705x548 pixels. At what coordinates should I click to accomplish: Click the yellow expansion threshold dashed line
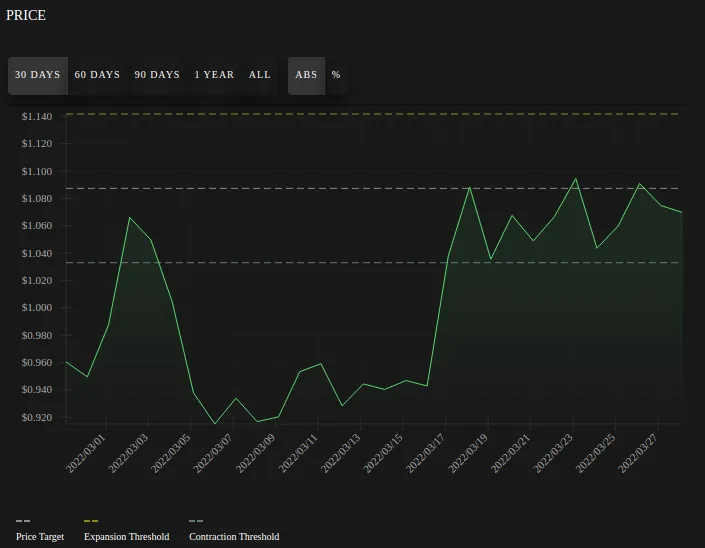[372, 114]
